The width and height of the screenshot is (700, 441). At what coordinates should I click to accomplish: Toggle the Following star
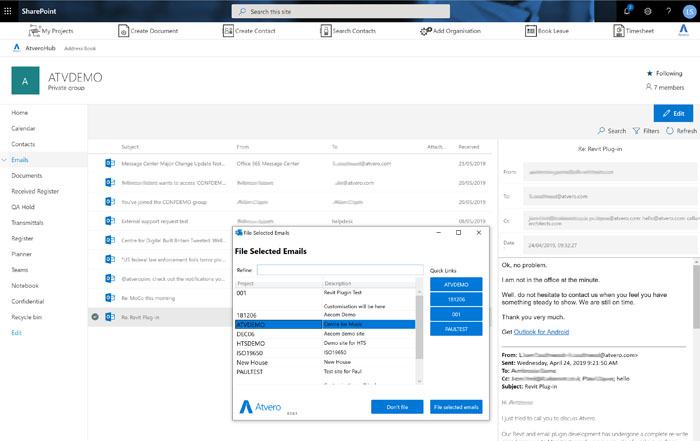(x=650, y=73)
